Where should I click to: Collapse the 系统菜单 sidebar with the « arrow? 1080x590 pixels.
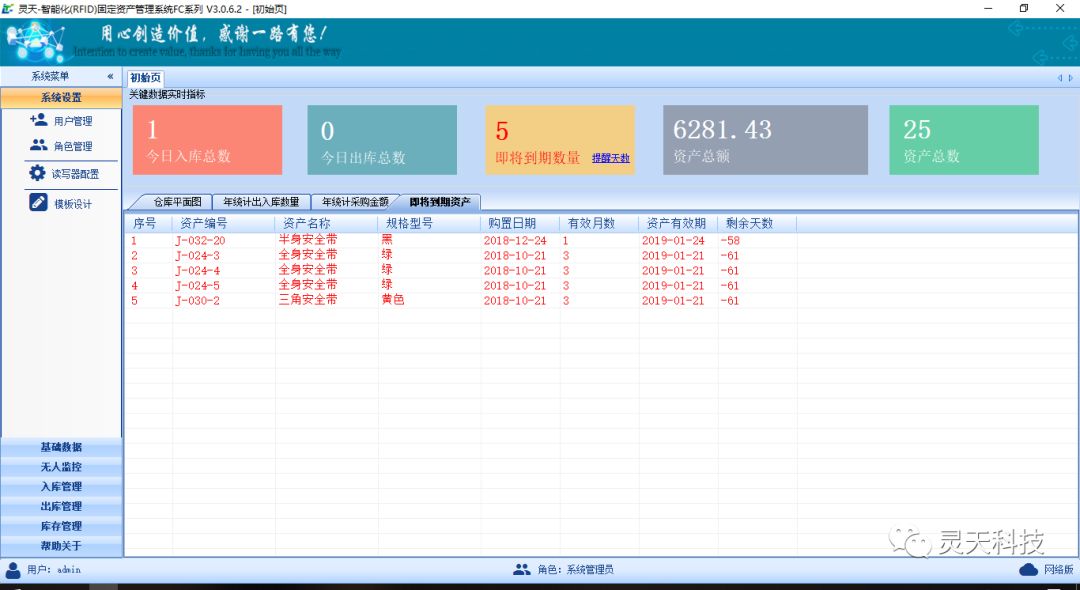(110, 75)
